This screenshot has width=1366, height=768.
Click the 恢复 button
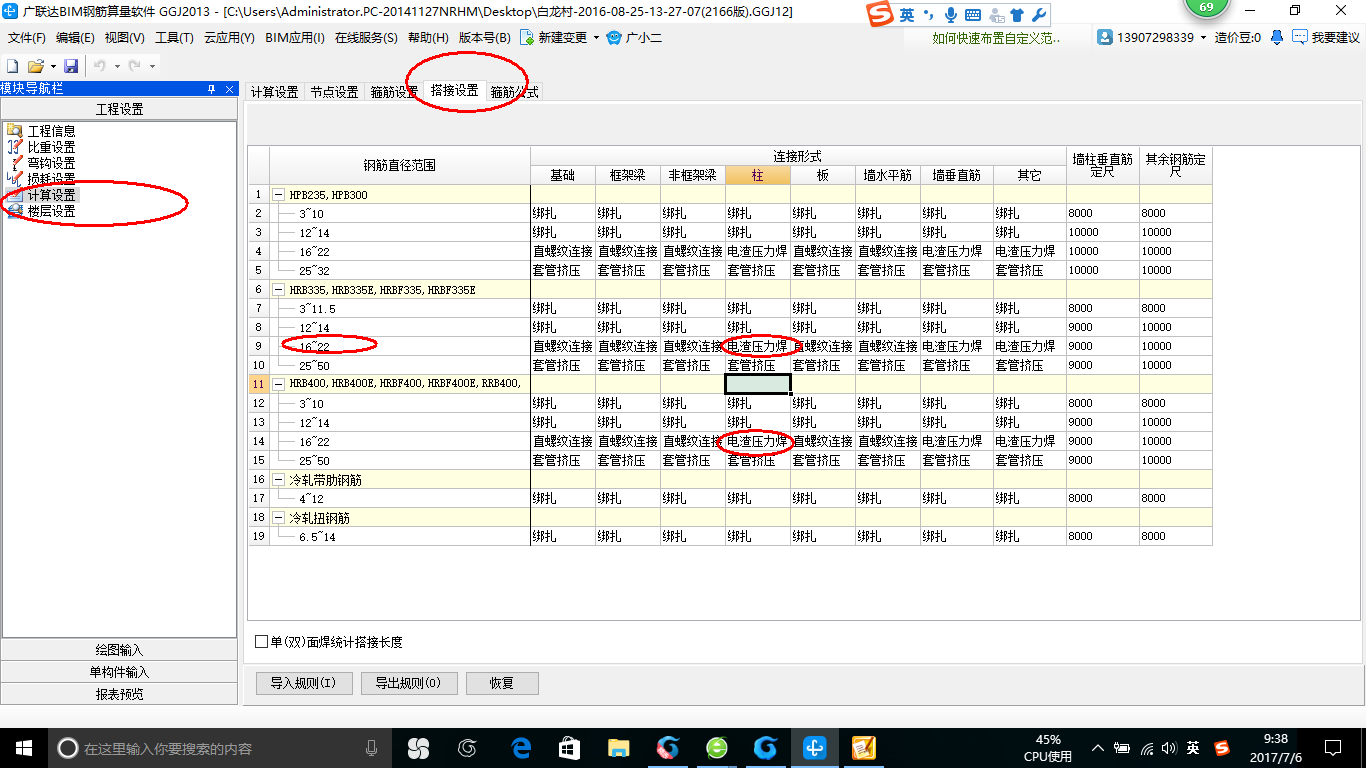[x=502, y=683]
